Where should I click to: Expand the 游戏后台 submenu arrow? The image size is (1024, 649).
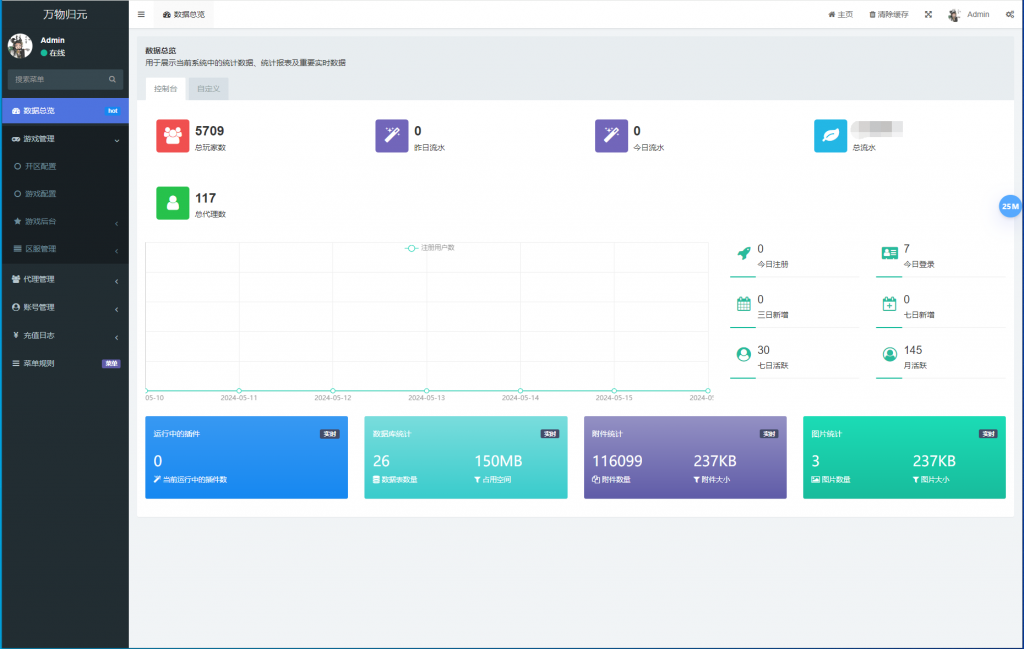coord(117,223)
